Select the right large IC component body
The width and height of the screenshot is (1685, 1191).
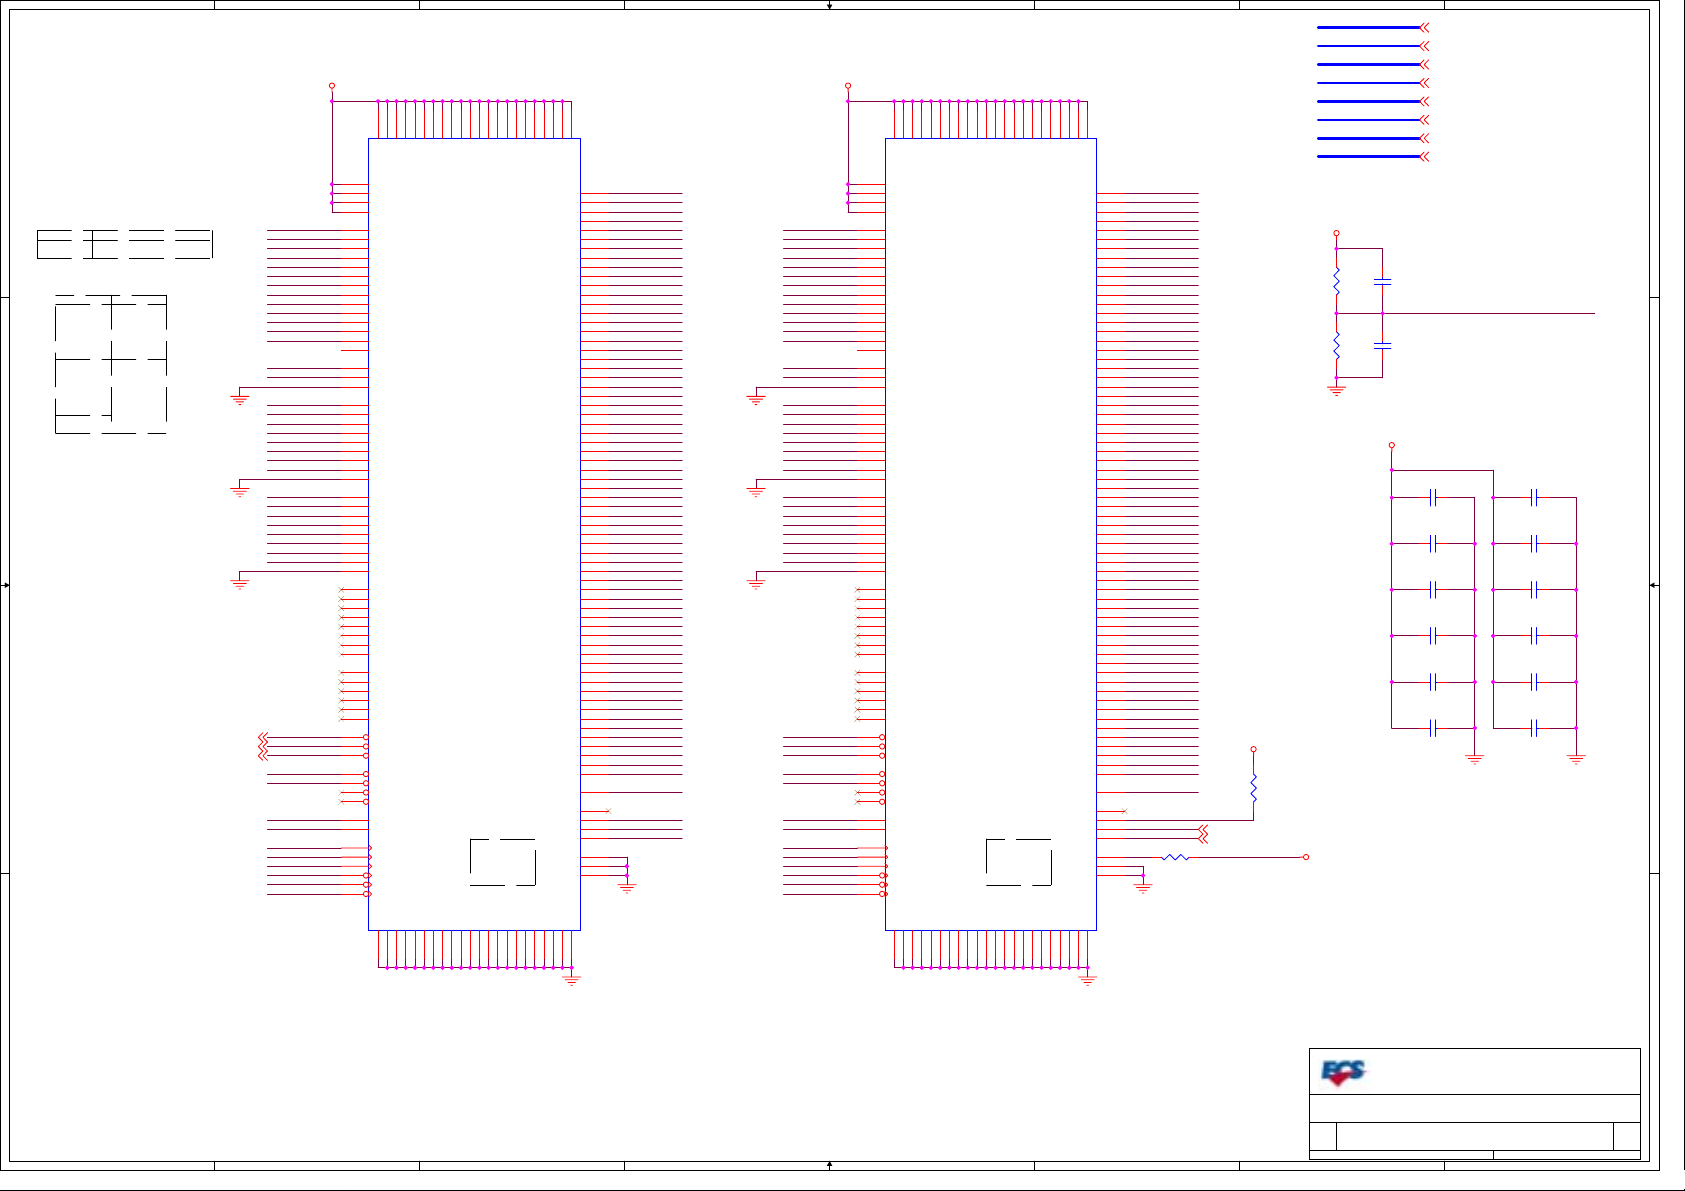(991, 534)
